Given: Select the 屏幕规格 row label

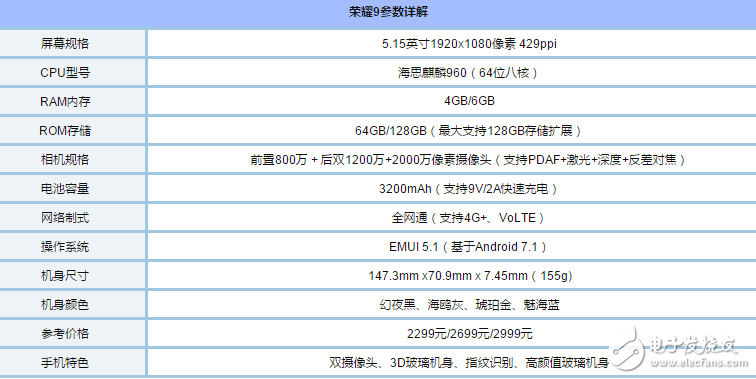Looking at the screenshot, I should (65, 43).
